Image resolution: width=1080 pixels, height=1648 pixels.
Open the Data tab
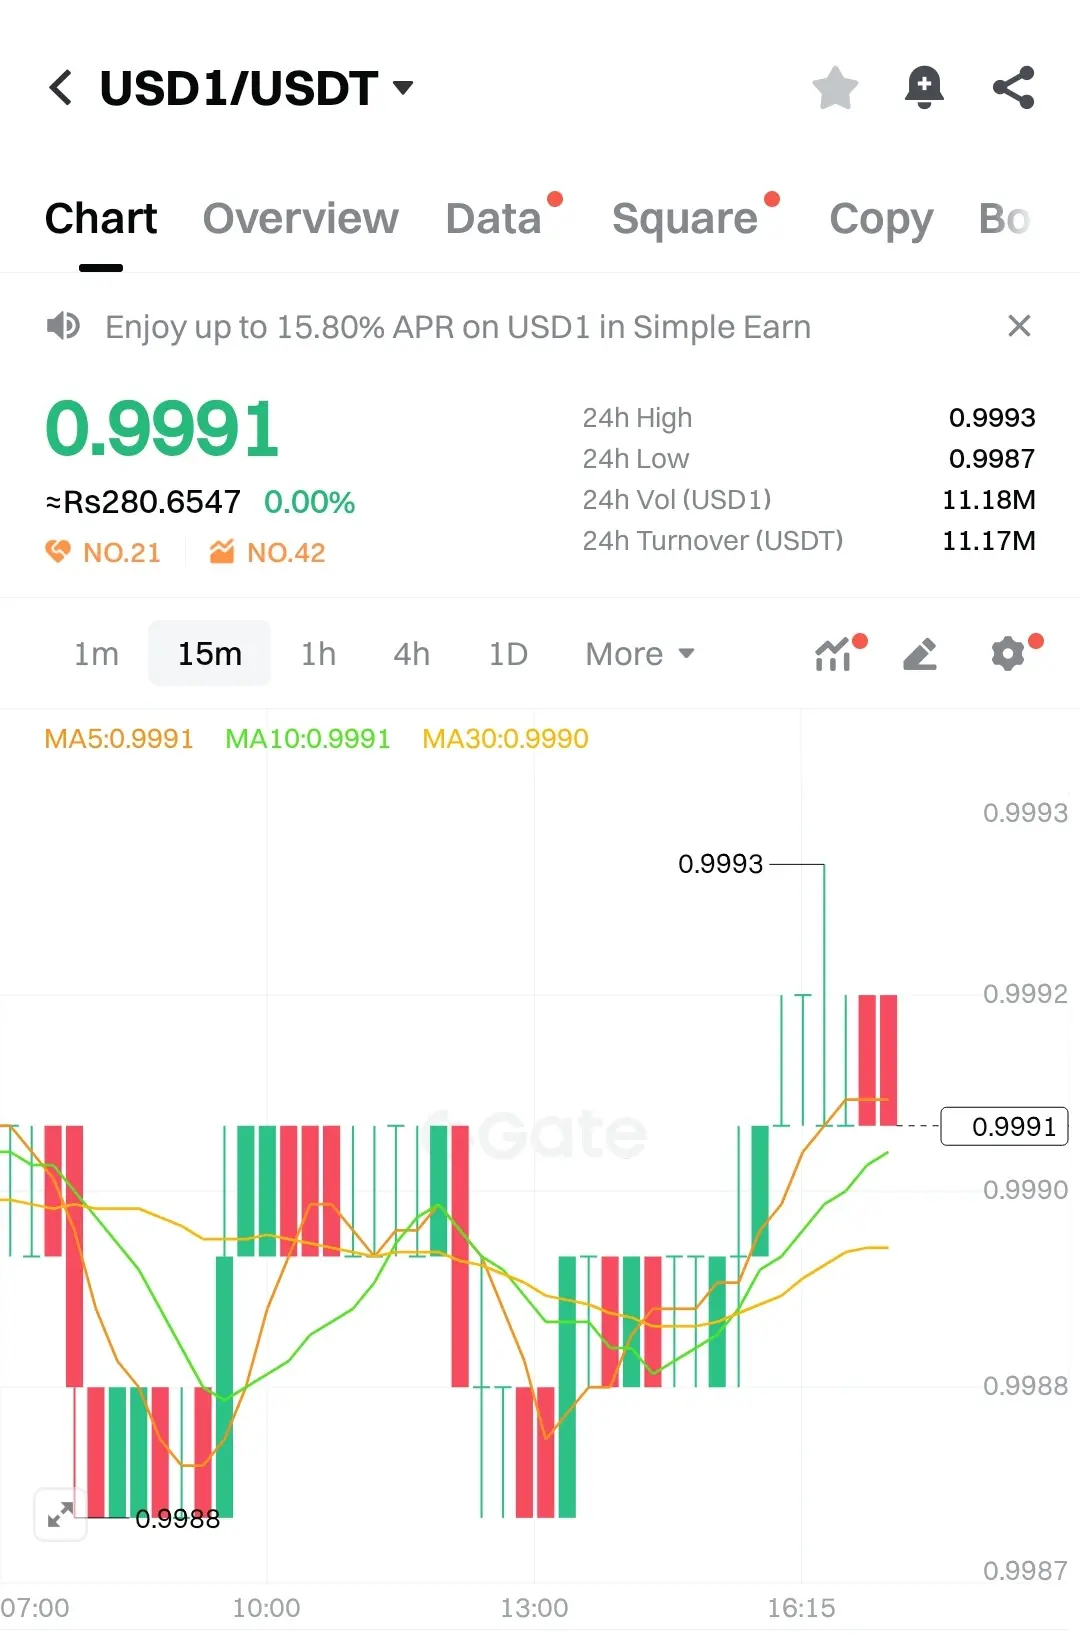pos(494,218)
